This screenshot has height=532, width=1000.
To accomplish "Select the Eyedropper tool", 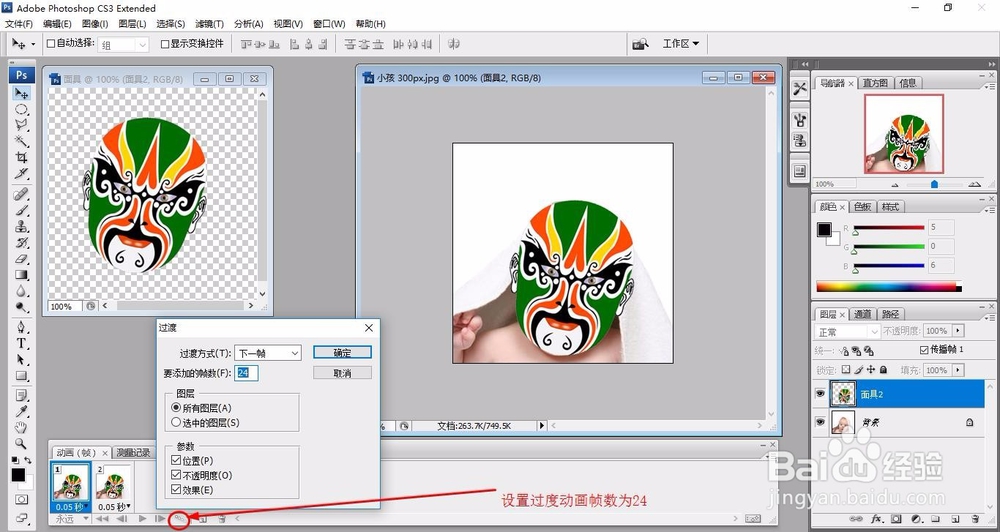I will pos(21,411).
